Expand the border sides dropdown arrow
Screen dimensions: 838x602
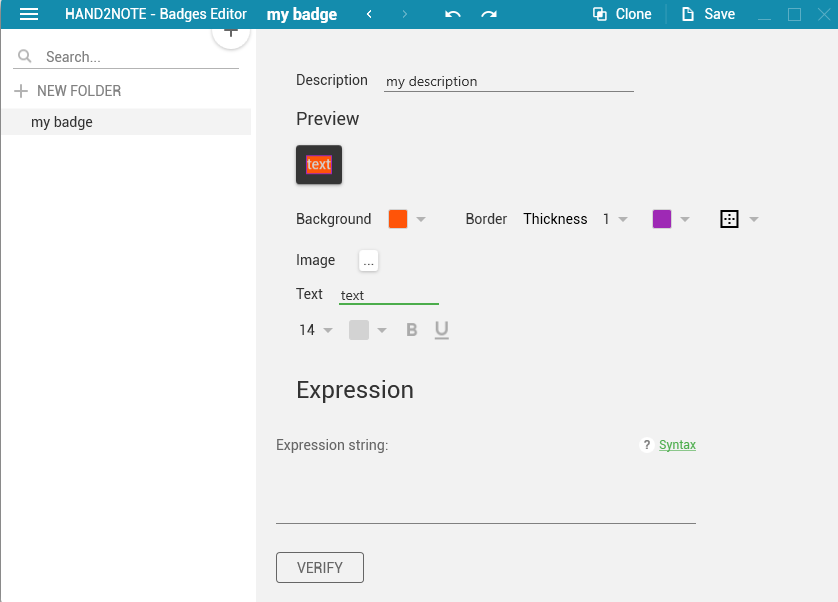[754, 219]
